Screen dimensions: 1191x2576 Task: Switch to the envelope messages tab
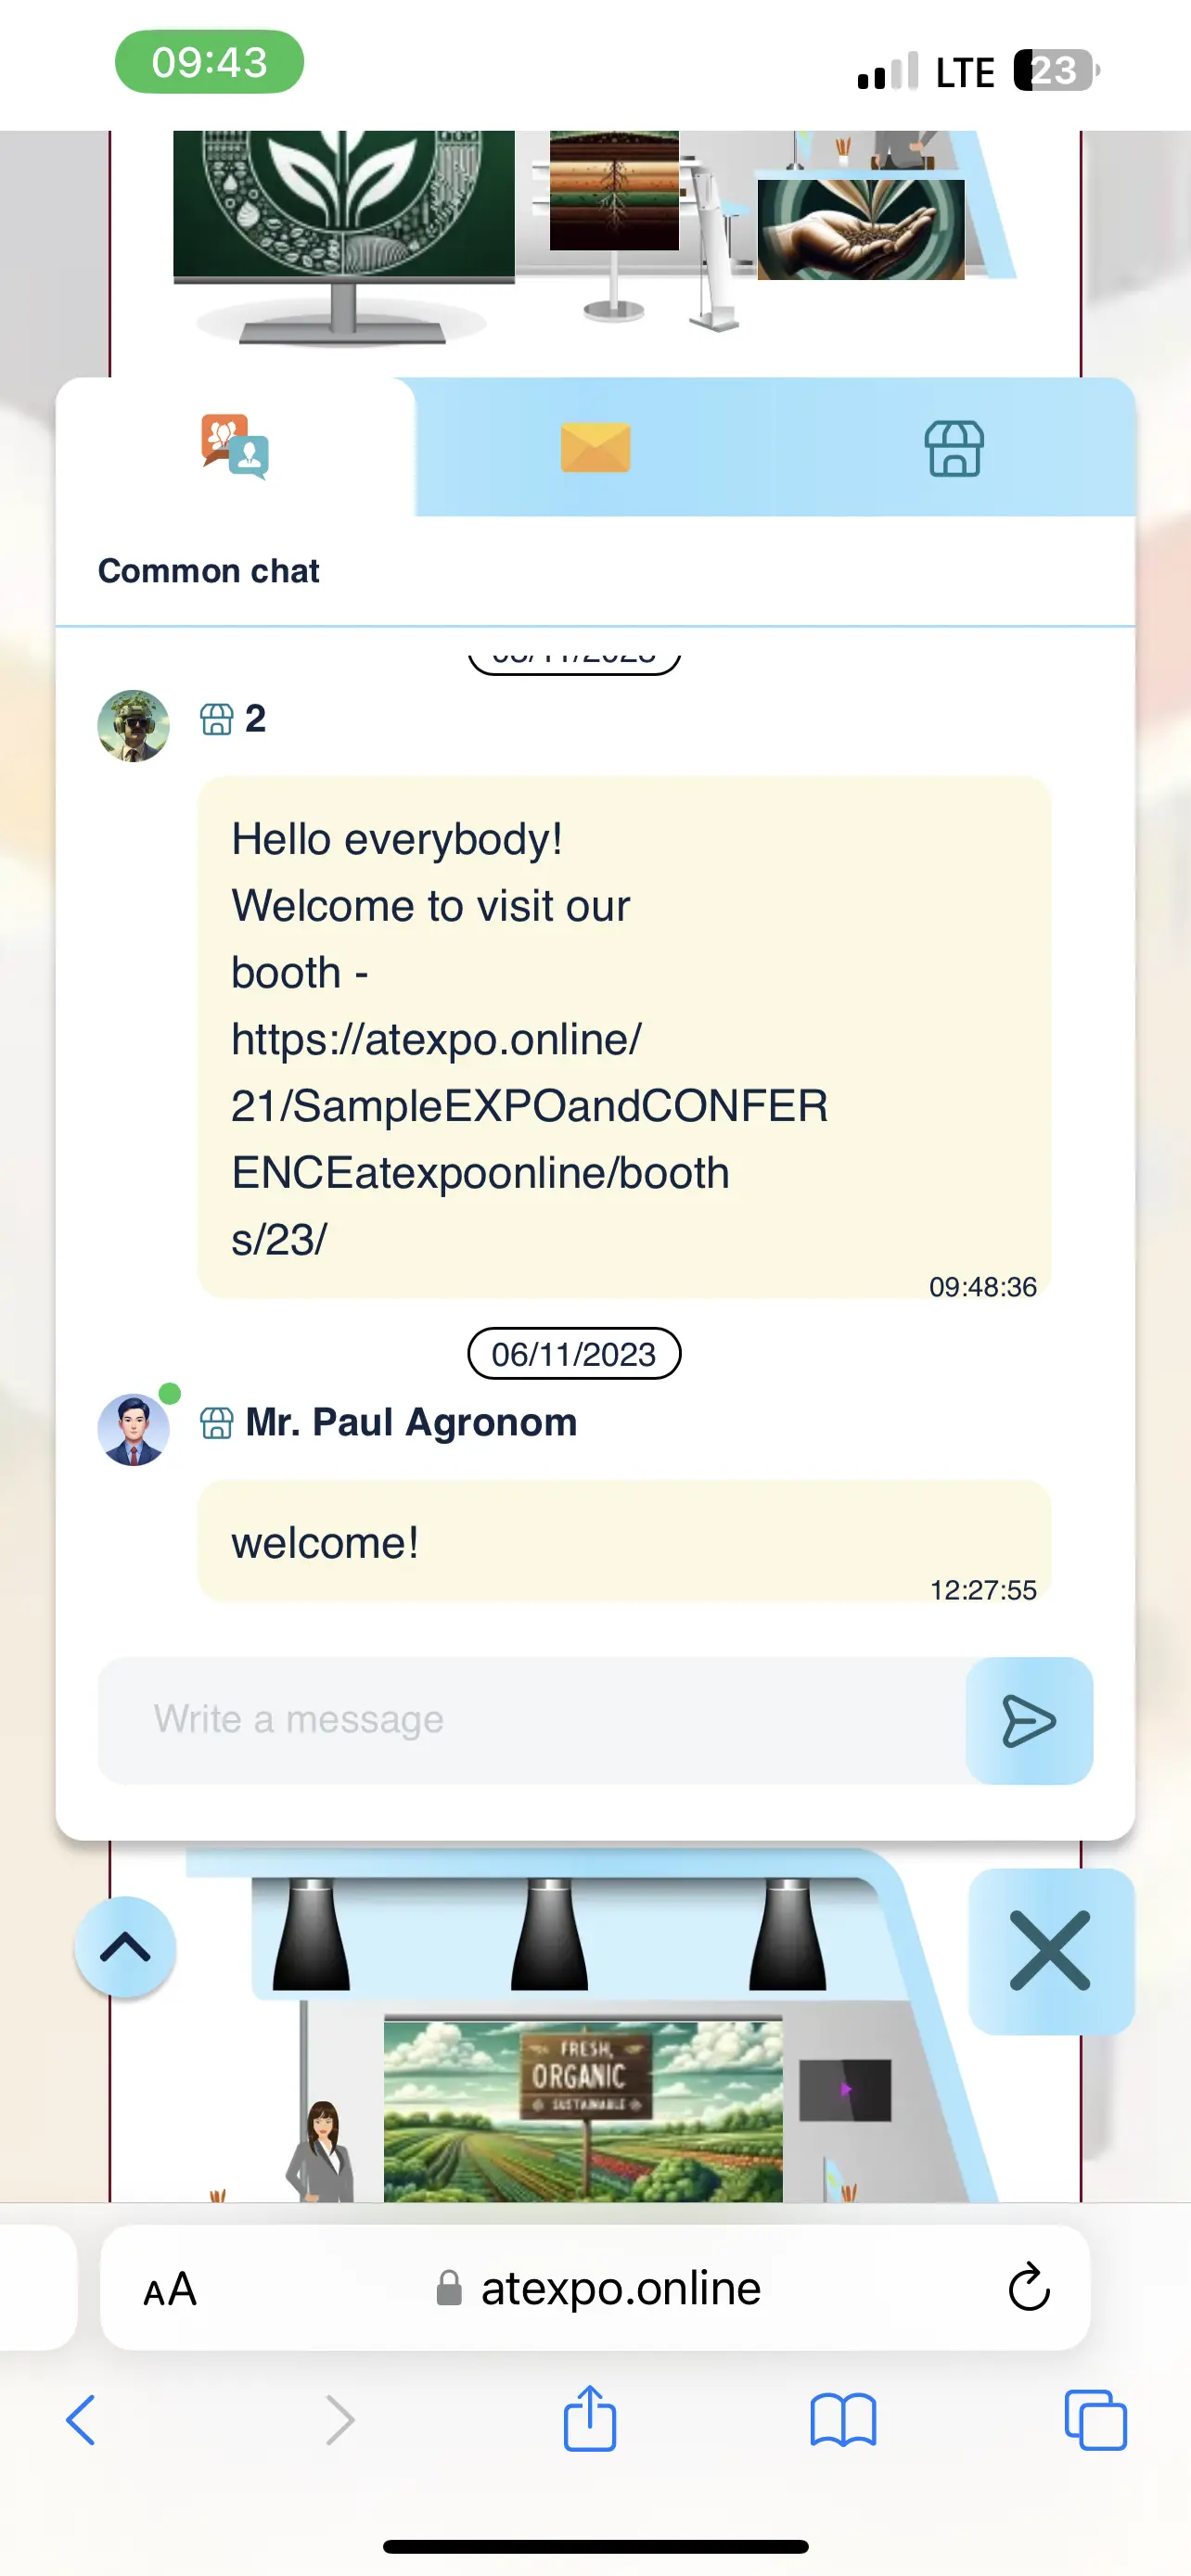pos(595,447)
